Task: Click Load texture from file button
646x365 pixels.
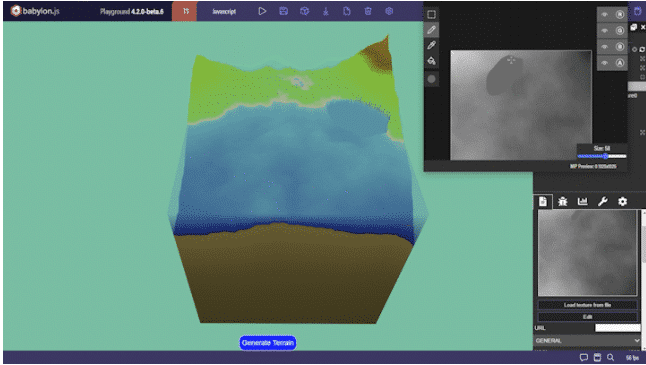Action: pos(587,305)
